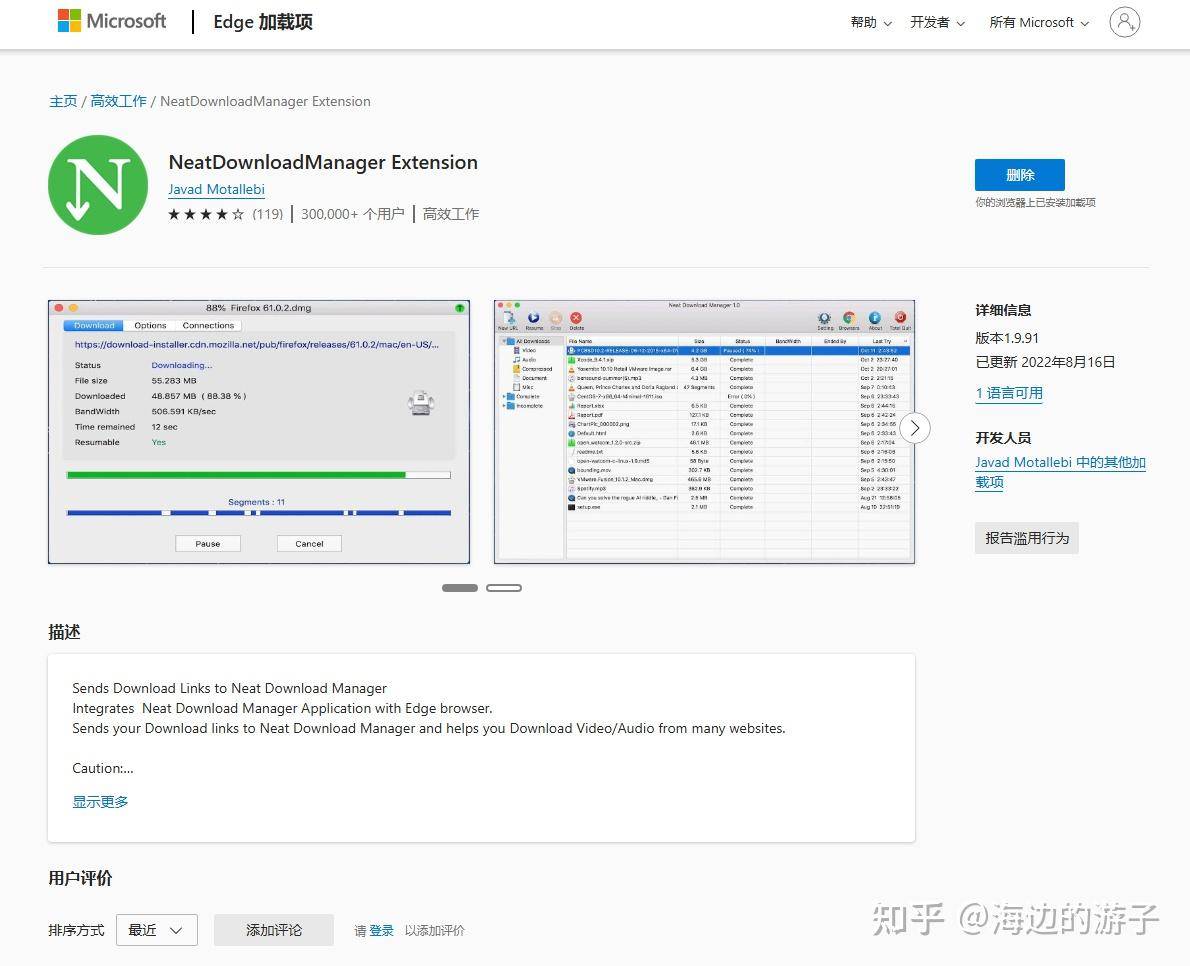Click the 删除 remove extension button
1190x966 pixels.
tap(1019, 175)
